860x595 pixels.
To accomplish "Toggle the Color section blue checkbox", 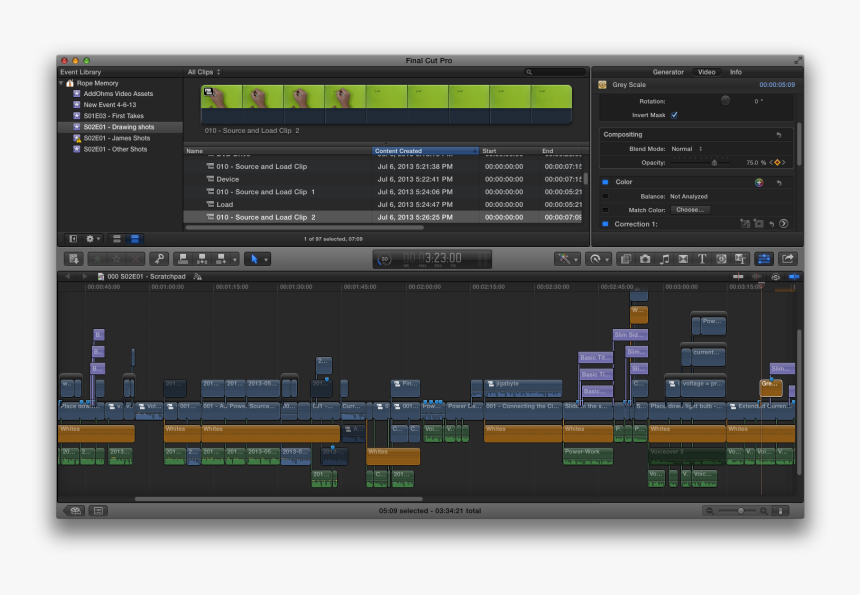I will click(x=606, y=182).
